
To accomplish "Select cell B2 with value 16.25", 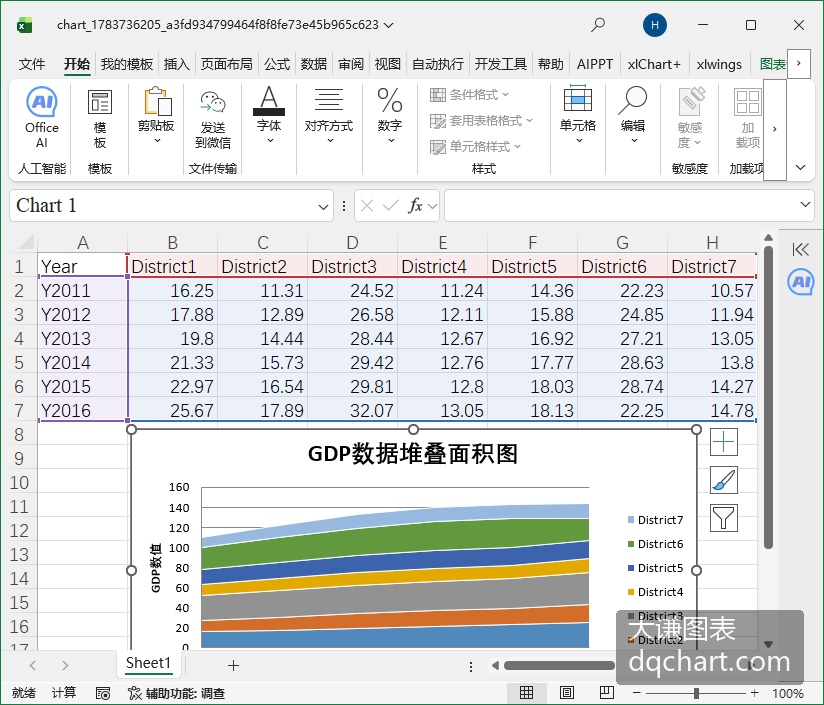I will (x=172, y=291).
